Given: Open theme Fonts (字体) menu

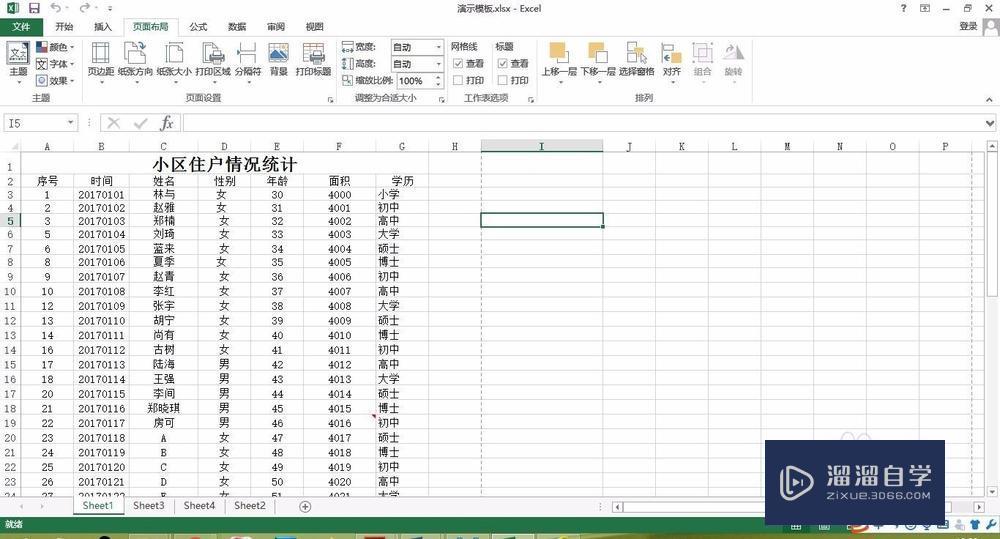Looking at the screenshot, I should (x=55, y=64).
